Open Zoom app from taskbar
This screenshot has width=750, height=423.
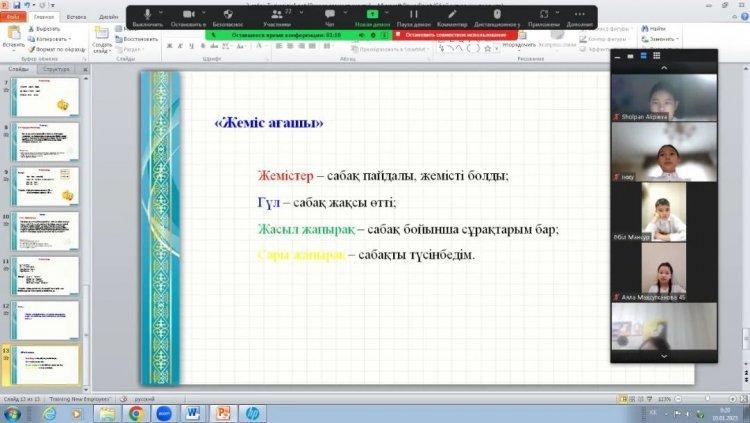tap(164, 413)
